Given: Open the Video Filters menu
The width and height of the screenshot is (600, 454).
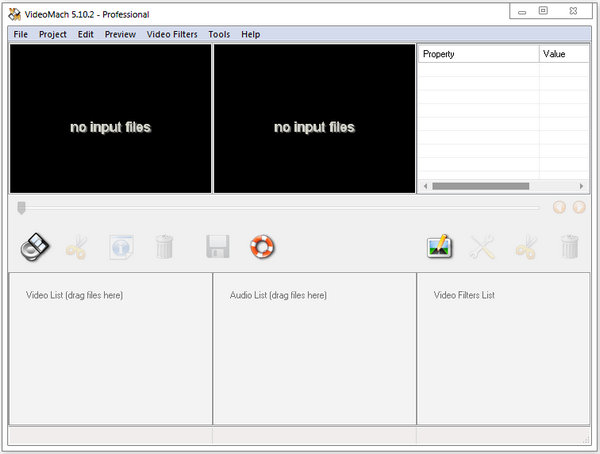Looking at the screenshot, I should (x=172, y=34).
